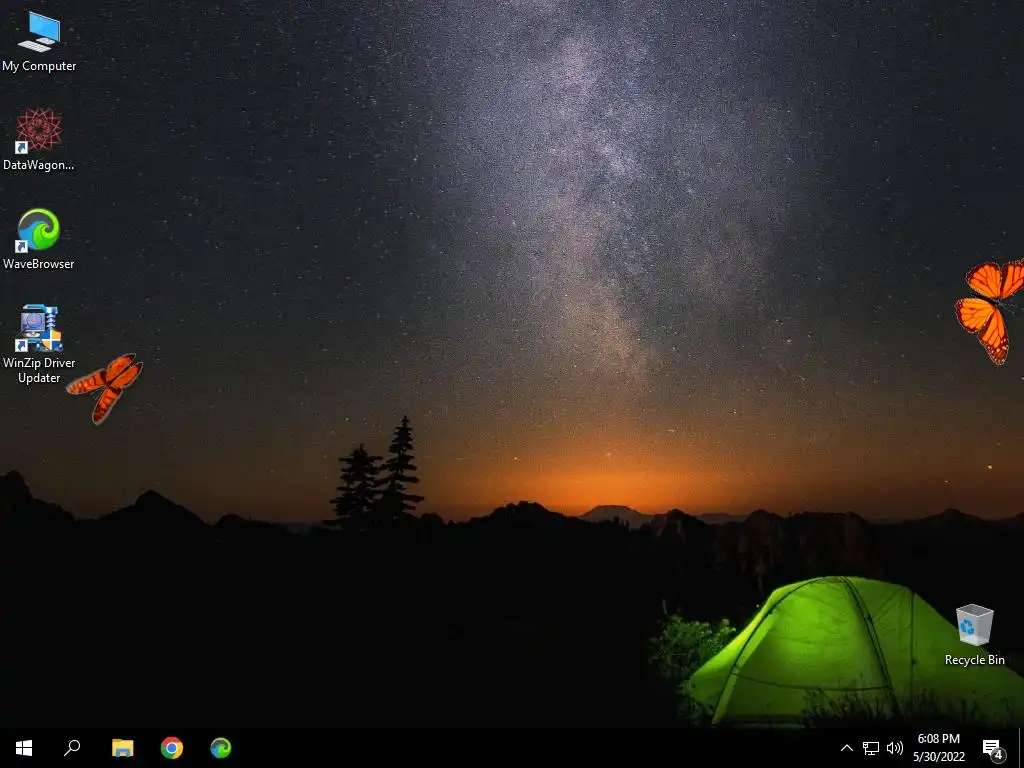The image size is (1024, 768).
Task: Select the WinZip Driver Updater shortcut
Action: [x=39, y=345]
